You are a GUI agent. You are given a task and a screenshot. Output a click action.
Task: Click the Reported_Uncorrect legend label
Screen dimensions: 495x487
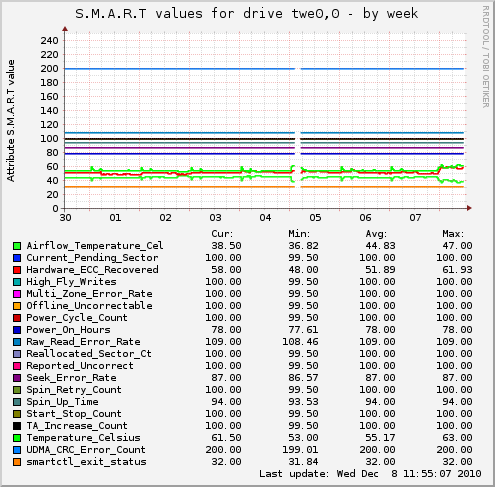point(80,366)
